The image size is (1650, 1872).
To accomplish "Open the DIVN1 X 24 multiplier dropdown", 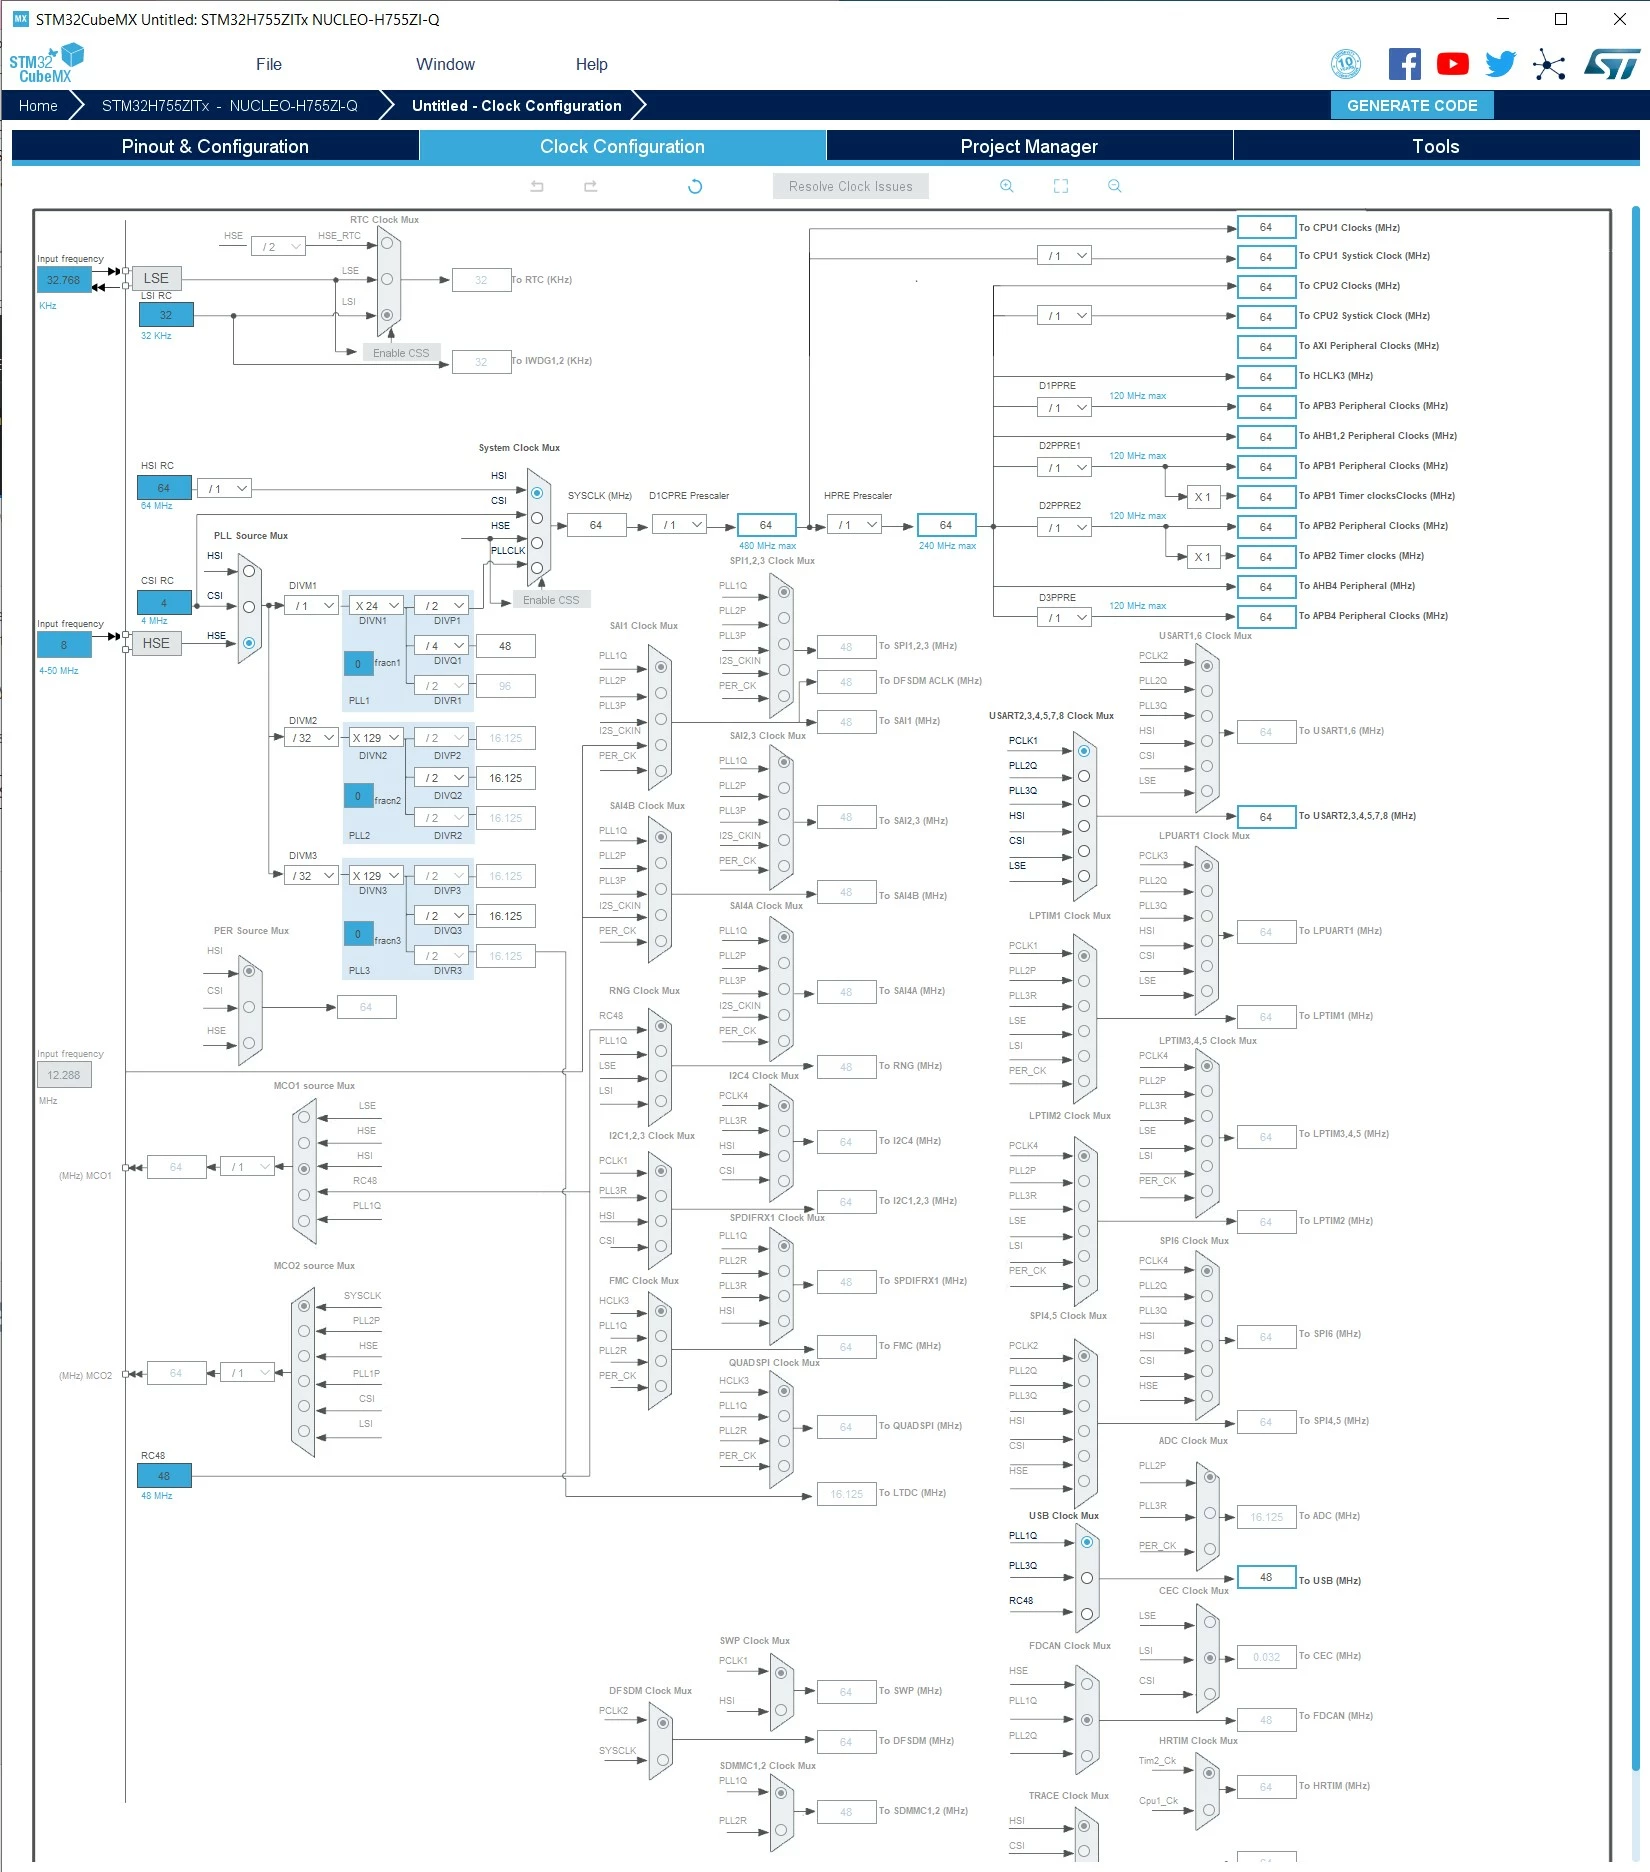I will (x=376, y=606).
